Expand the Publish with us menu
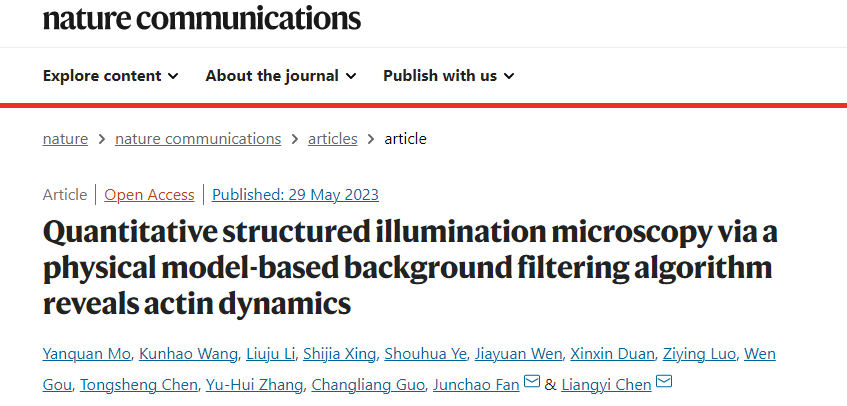847x406 pixels. 448,76
